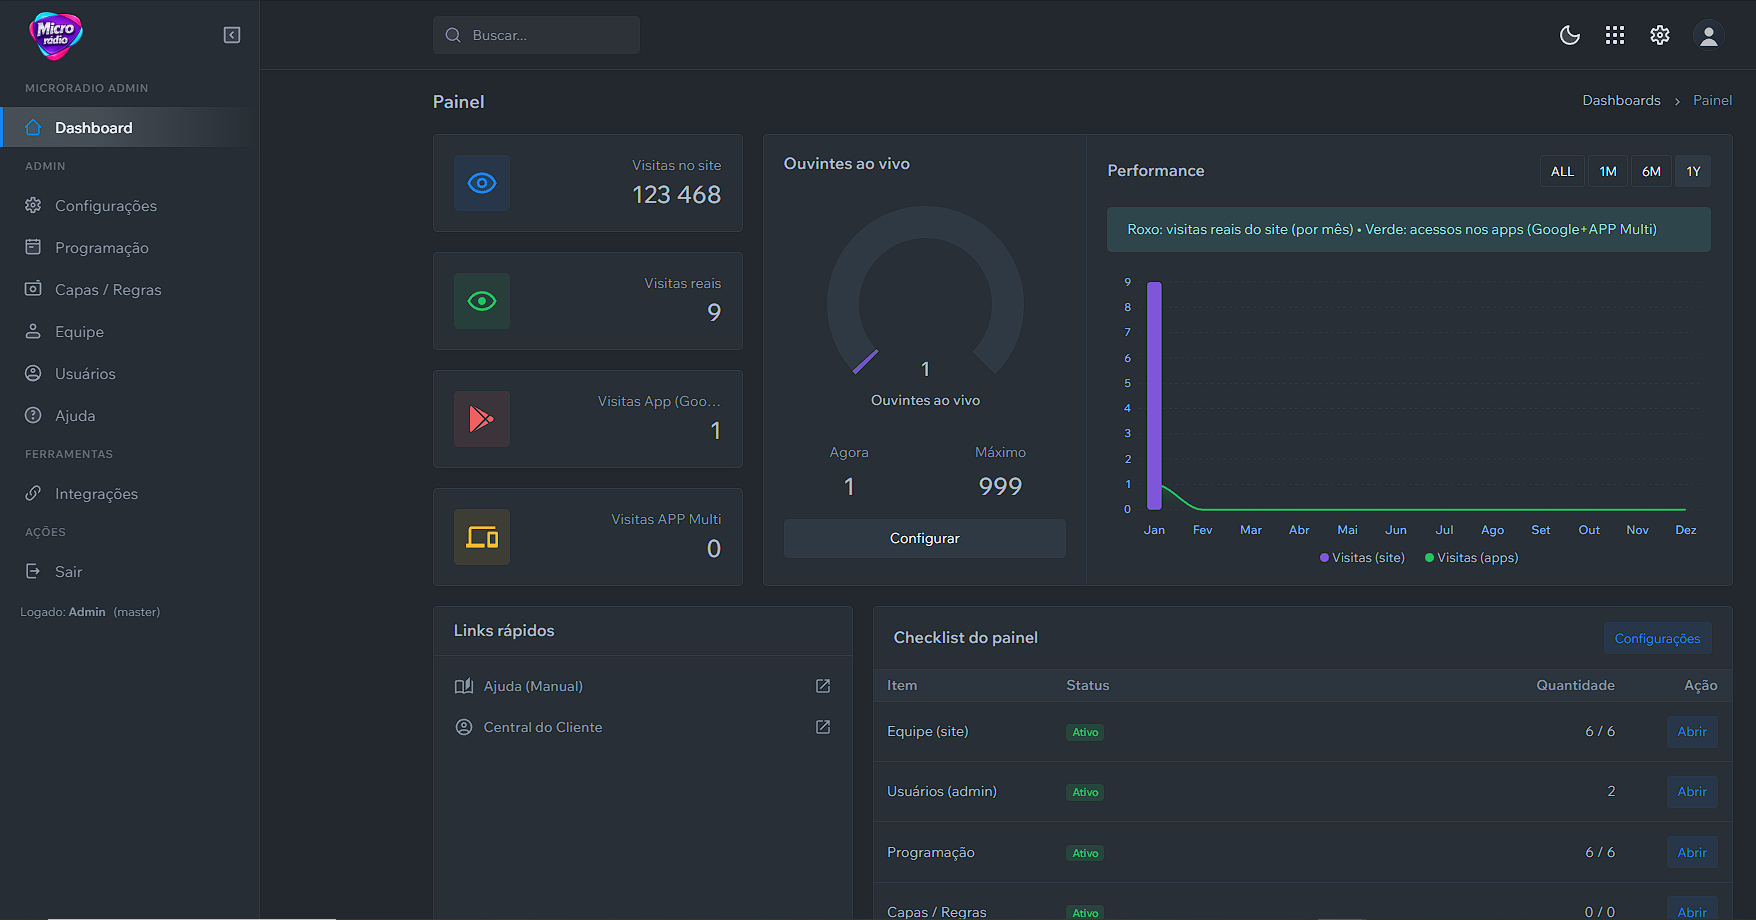Go to Programação in the sidebar
Screen dimensions: 1756x920
pos(101,248)
